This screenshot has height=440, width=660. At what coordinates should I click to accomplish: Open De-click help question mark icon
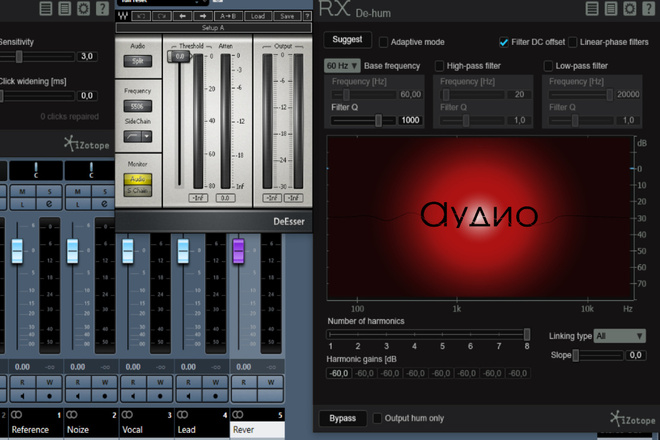[102, 8]
